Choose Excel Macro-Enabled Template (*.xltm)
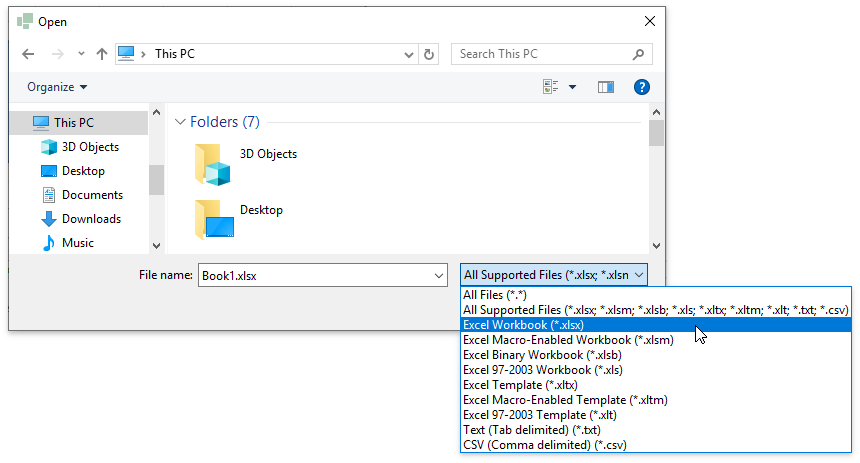The image size is (860, 463). click(656, 400)
